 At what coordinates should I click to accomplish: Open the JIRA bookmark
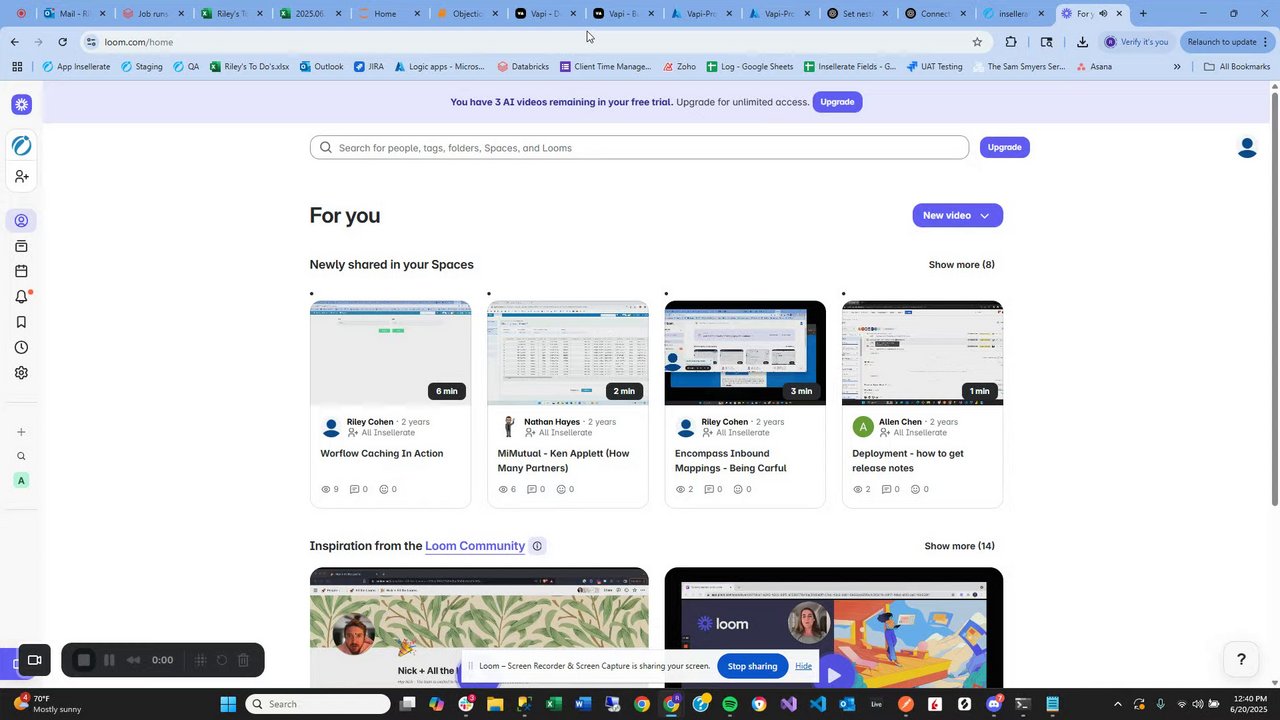[x=369, y=67]
